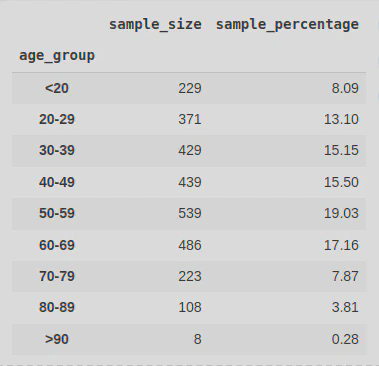The image size is (379, 366).
Task: Click the 70-79 age group label
Action: click(x=57, y=276)
